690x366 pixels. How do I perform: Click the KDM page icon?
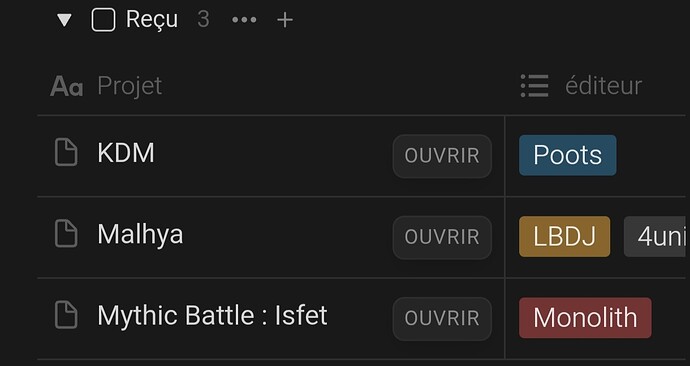click(66, 153)
